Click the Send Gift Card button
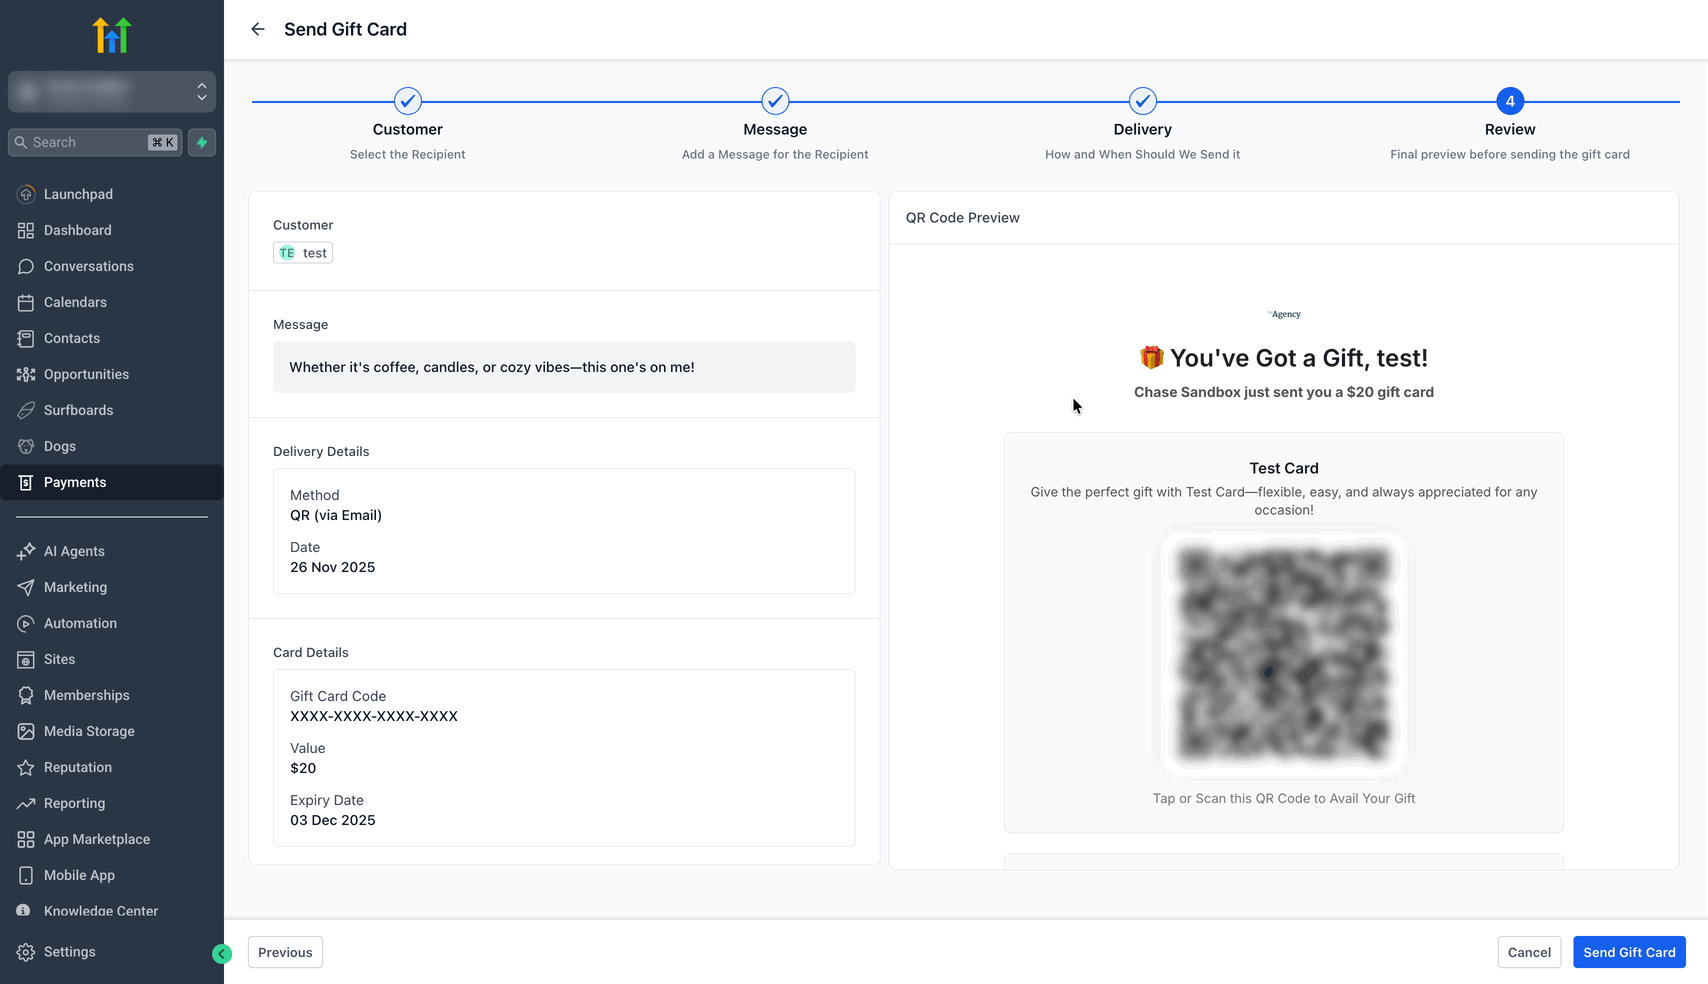This screenshot has height=984, width=1708. tap(1629, 952)
